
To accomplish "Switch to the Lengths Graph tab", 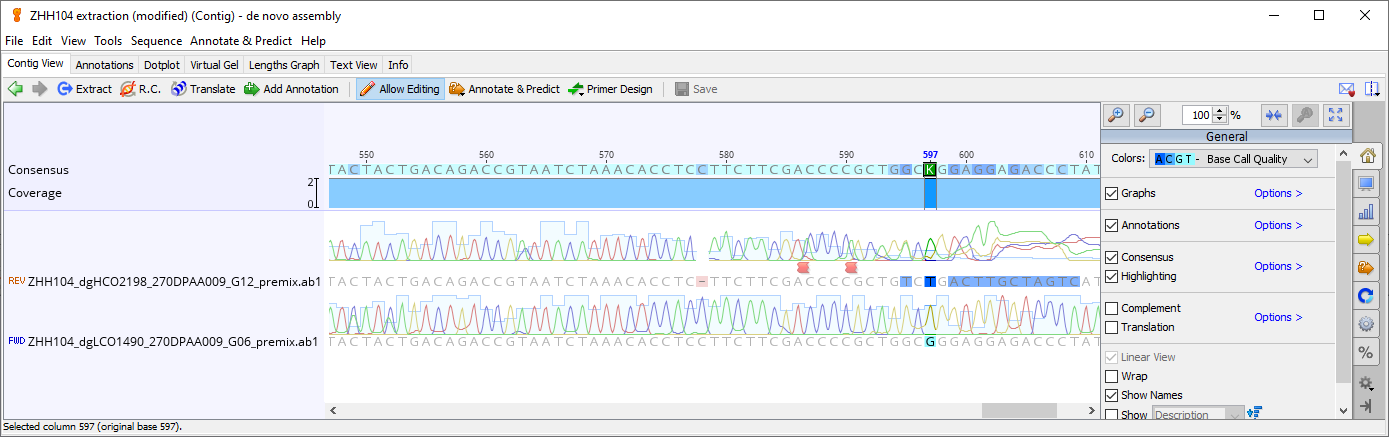I will pos(284,64).
